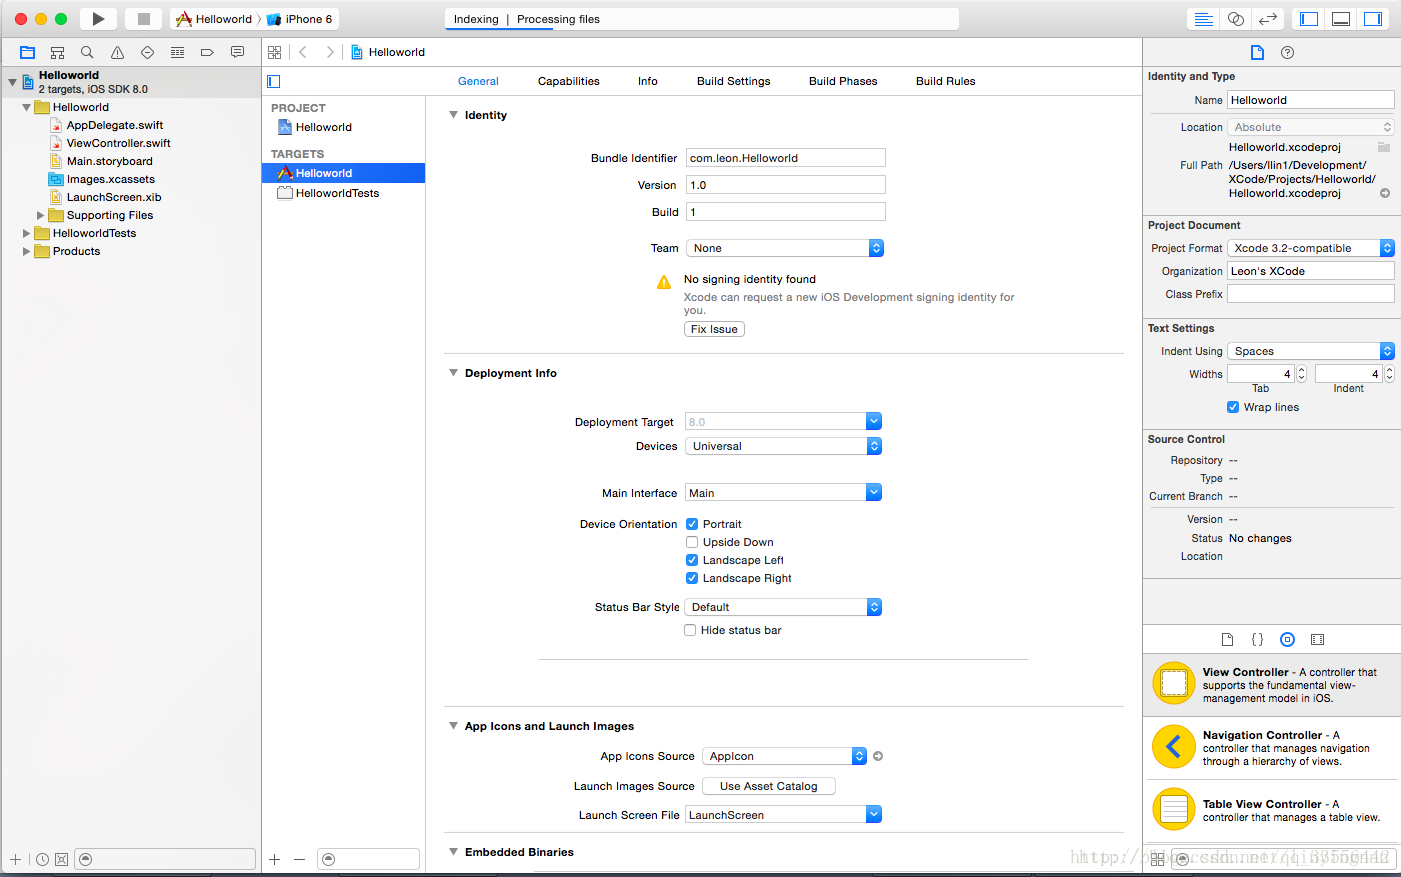Switch to the Build Rules tab
The width and height of the screenshot is (1401, 877).
[x=945, y=81]
